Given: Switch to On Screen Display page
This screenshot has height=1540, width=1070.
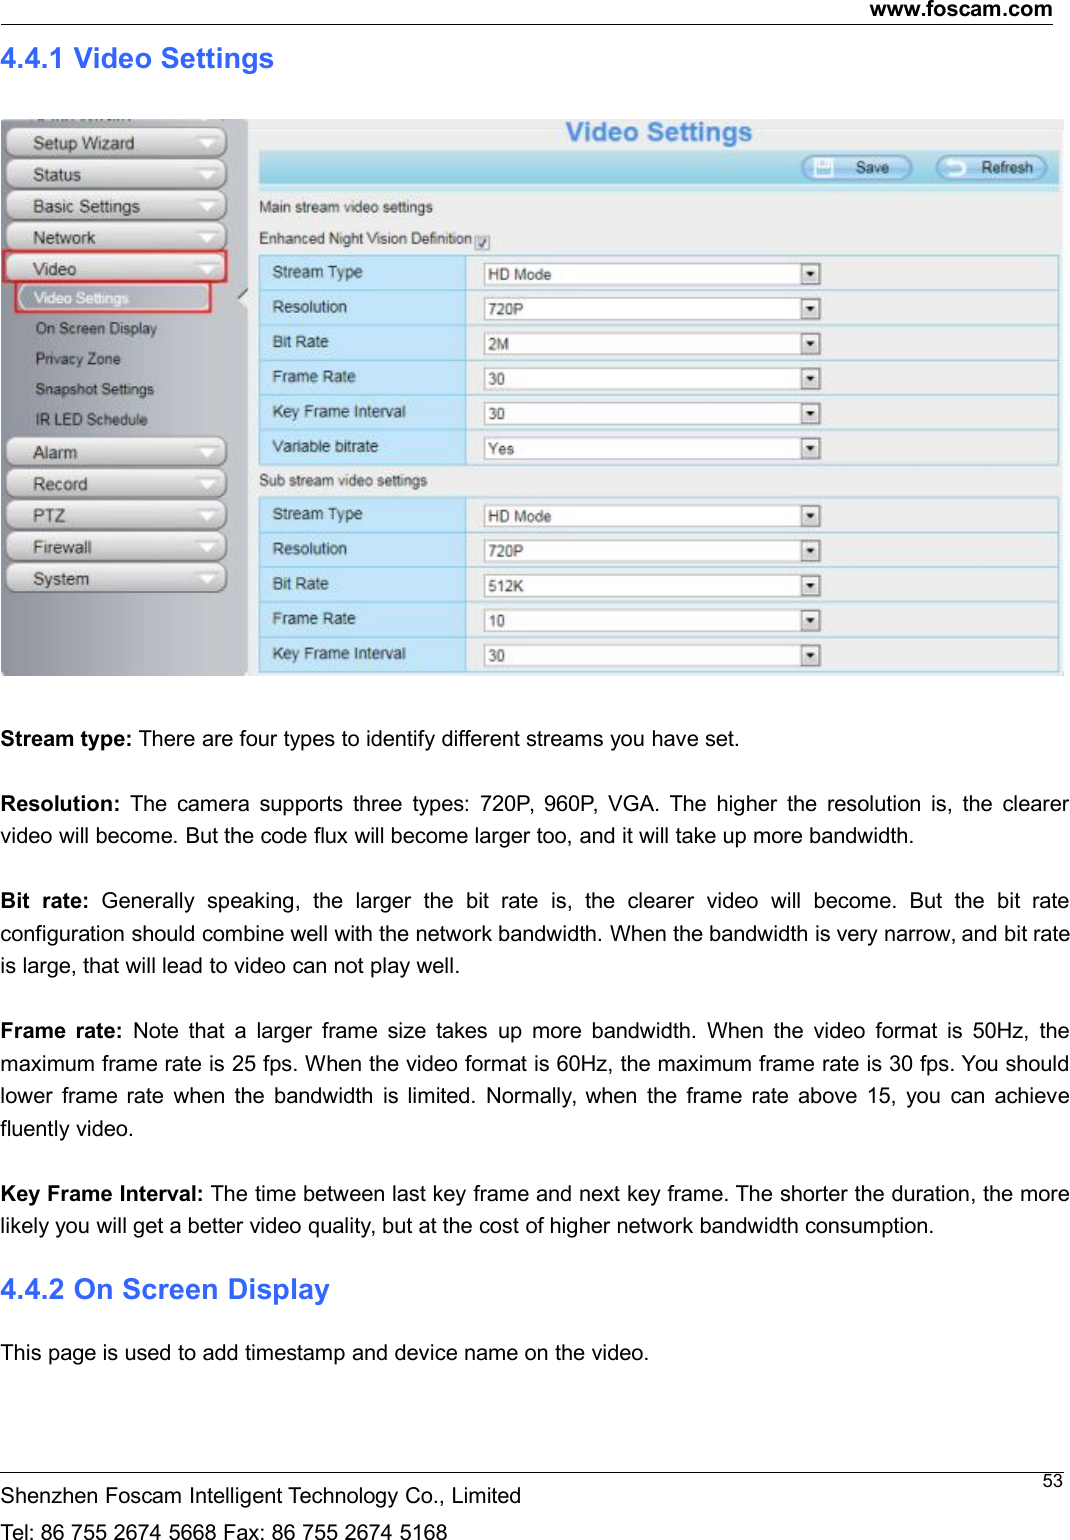Looking at the screenshot, I should point(96,328).
